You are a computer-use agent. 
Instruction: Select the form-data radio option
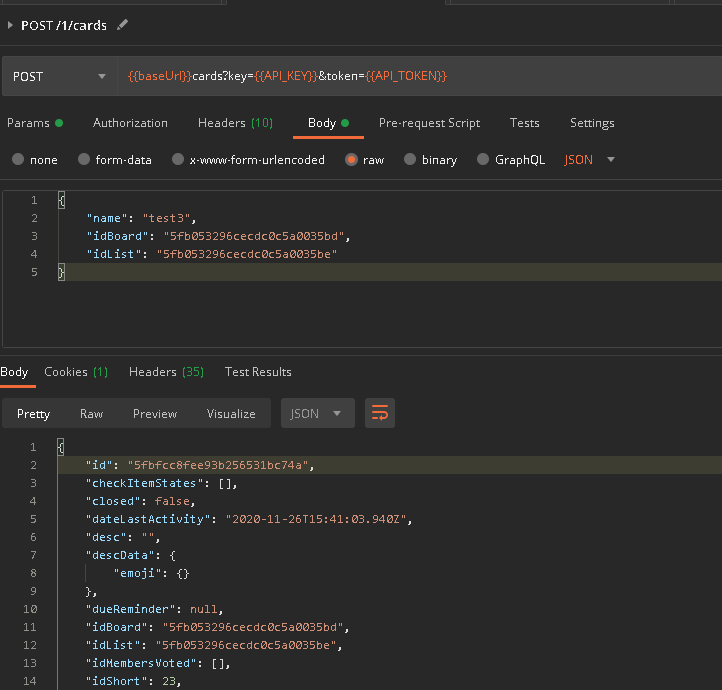84,159
